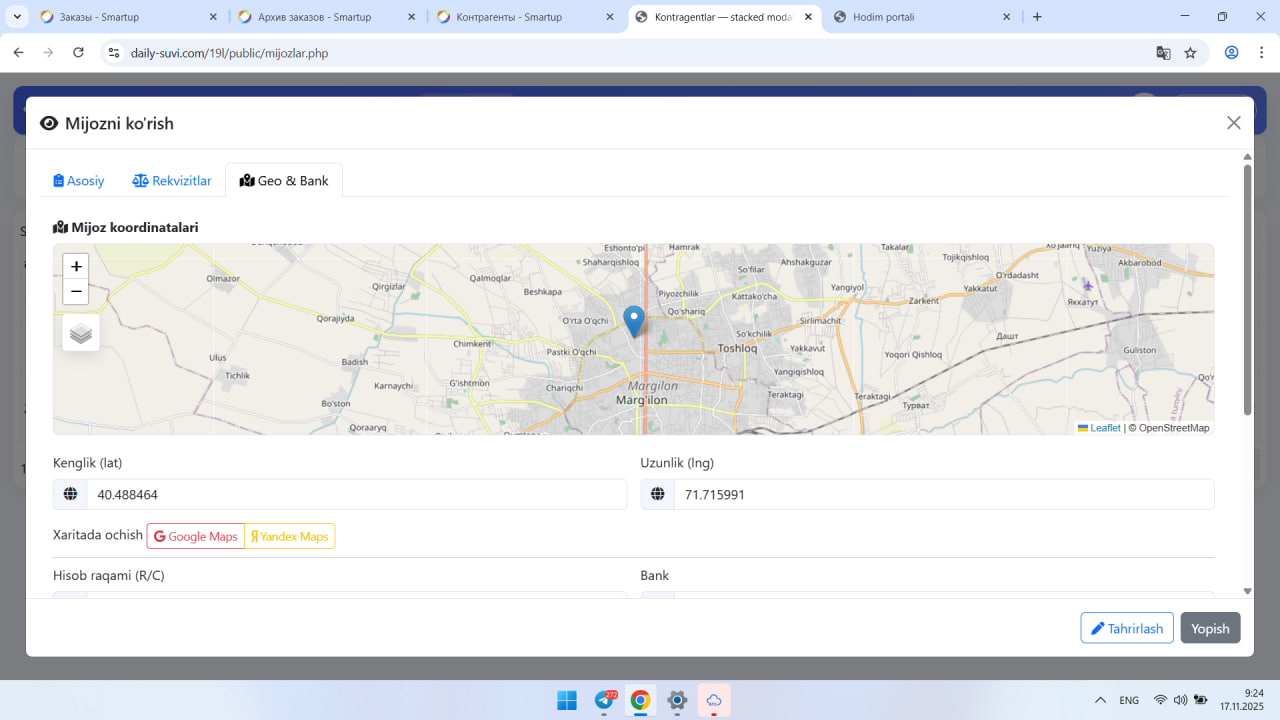The image size is (1280, 720).
Task: Show hidden system tray icons
Action: [x=1100, y=700]
